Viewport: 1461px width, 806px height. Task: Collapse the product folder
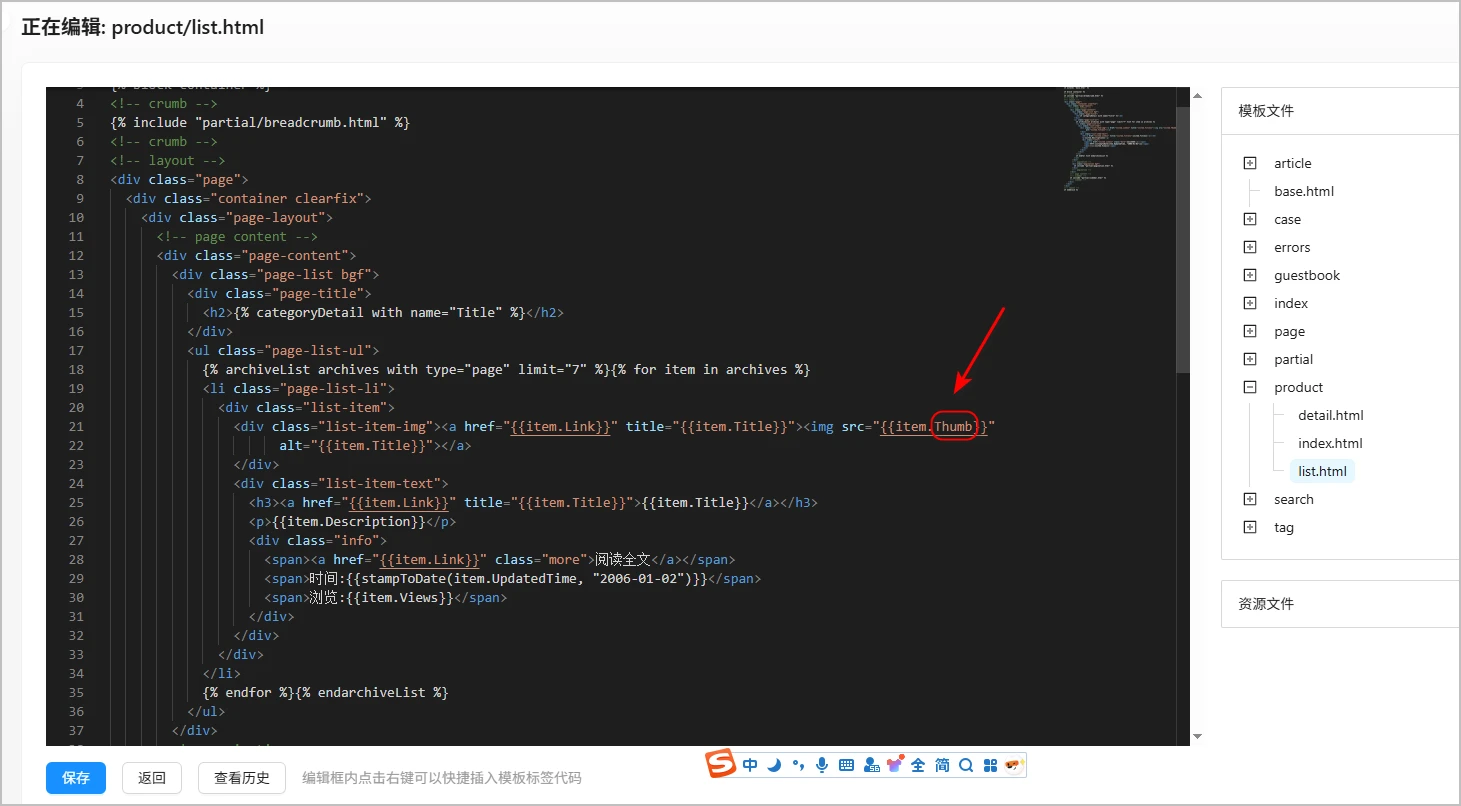(x=1250, y=387)
